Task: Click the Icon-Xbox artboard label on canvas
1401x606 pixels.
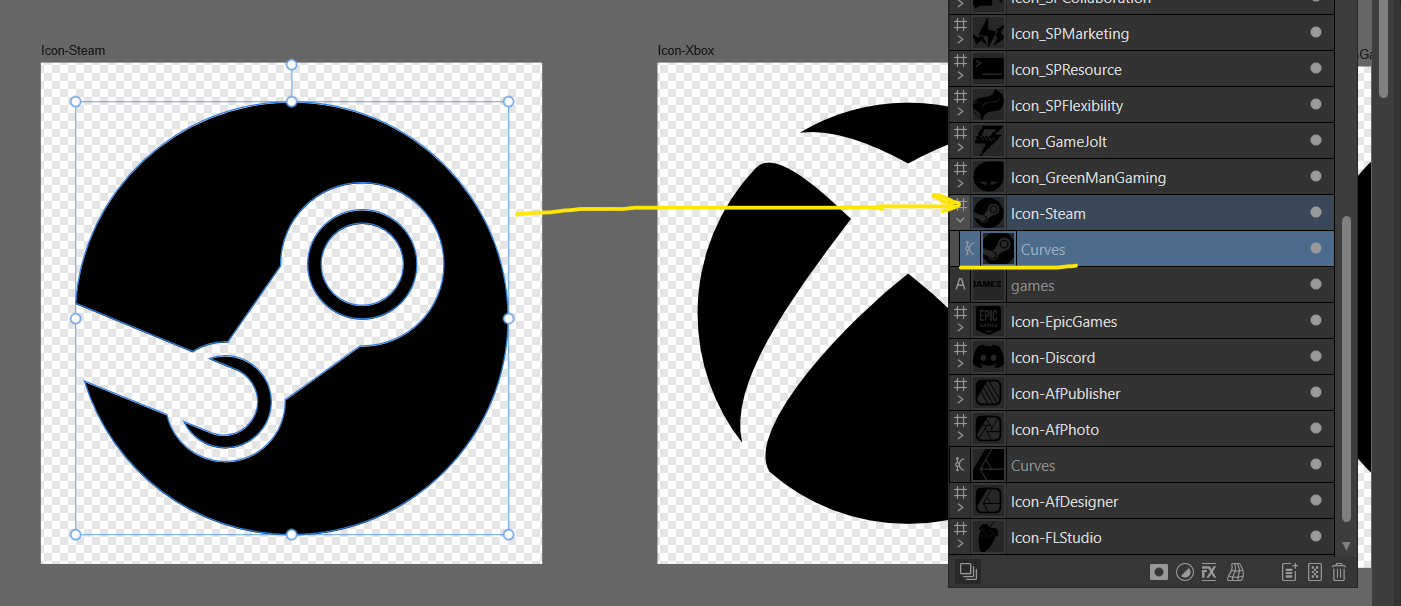Action: click(686, 50)
